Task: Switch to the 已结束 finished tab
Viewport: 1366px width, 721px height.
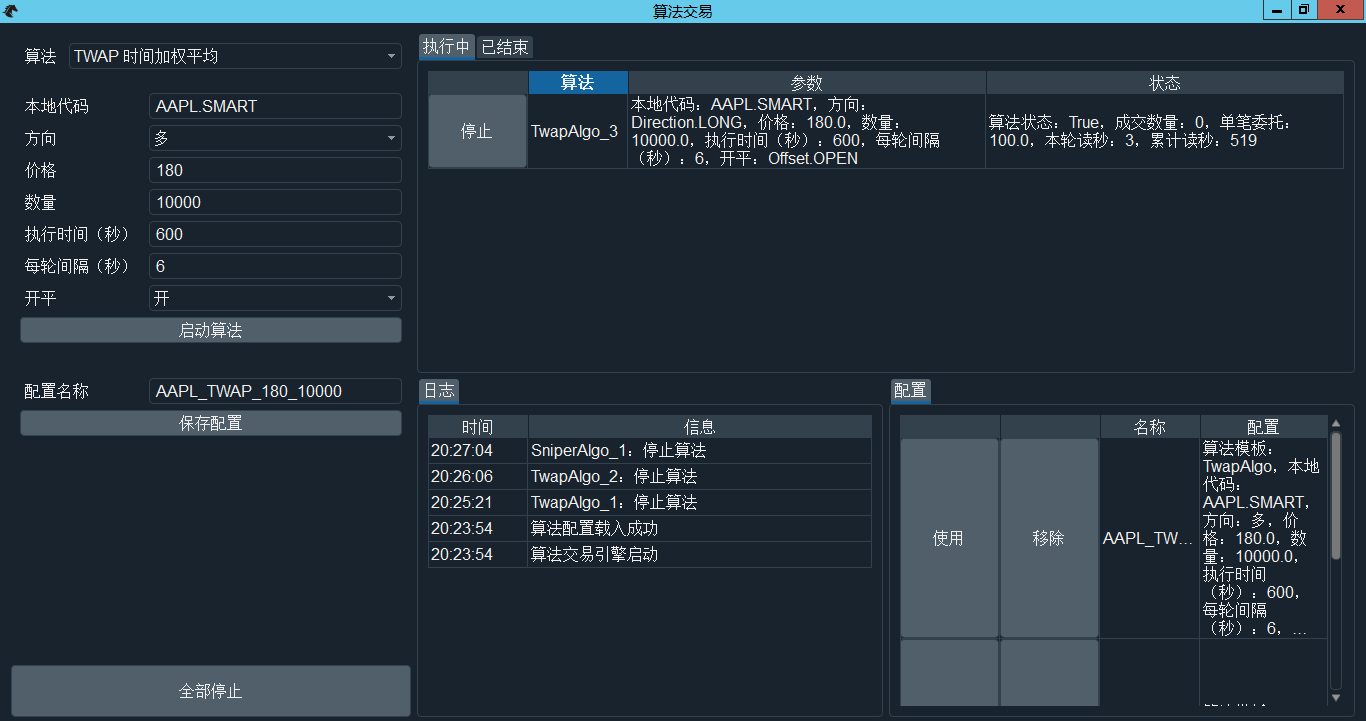Action: 505,47
